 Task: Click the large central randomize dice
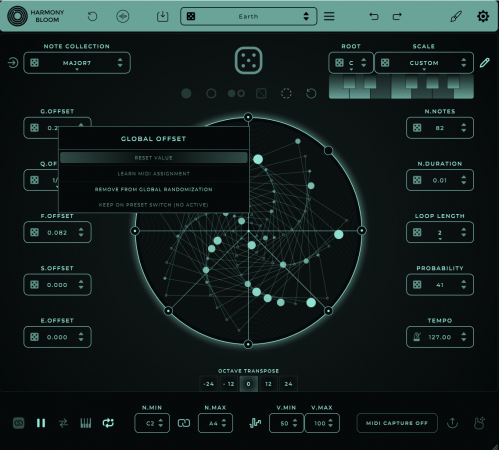point(248,60)
